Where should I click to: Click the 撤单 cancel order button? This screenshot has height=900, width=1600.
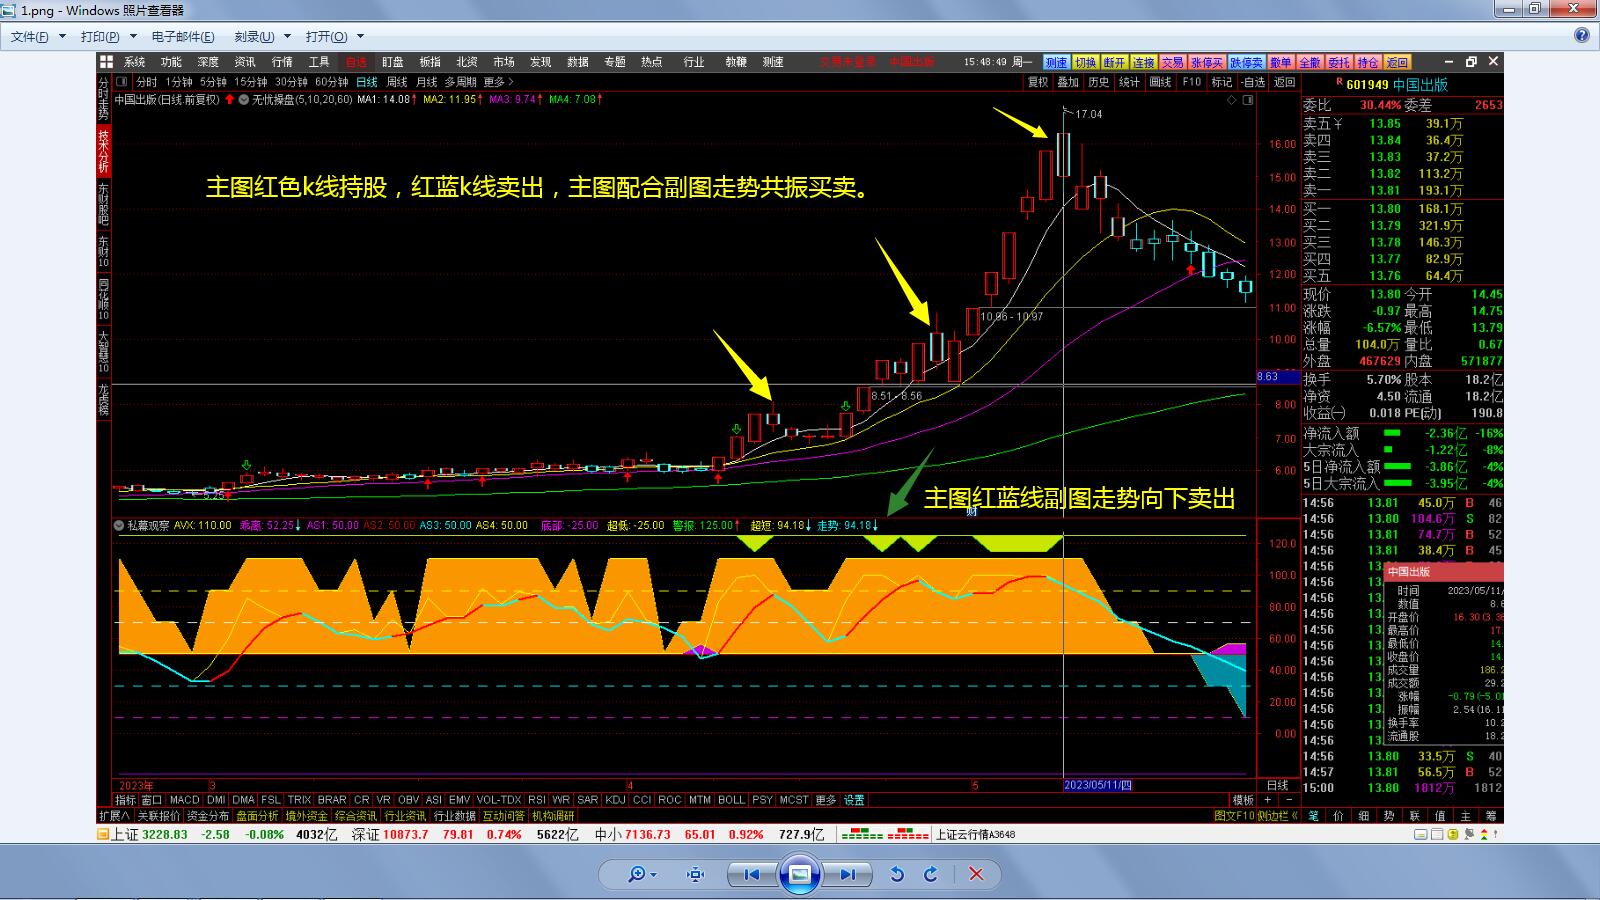pyautogui.click(x=1281, y=62)
